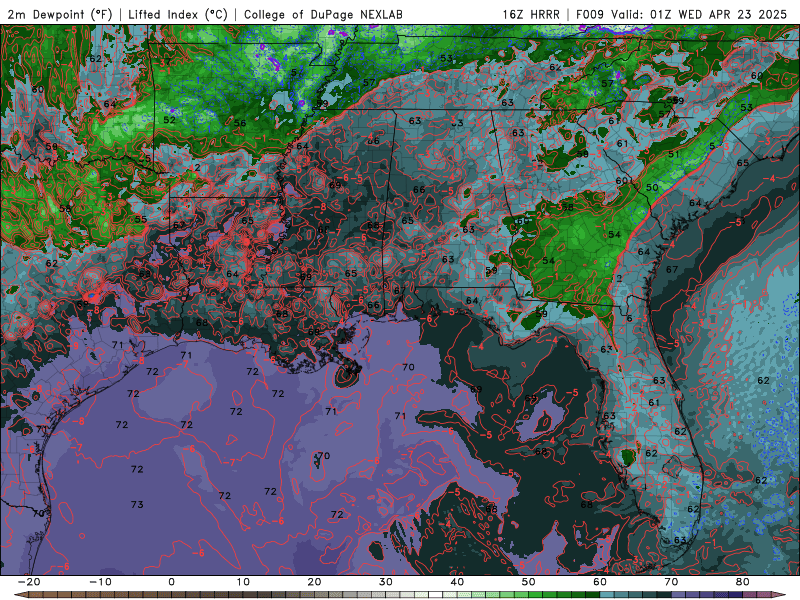Viewport: 800px width, 600px height.
Task: Click the 51 dewpoint value in the Carolinas
Action: point(674,154)
